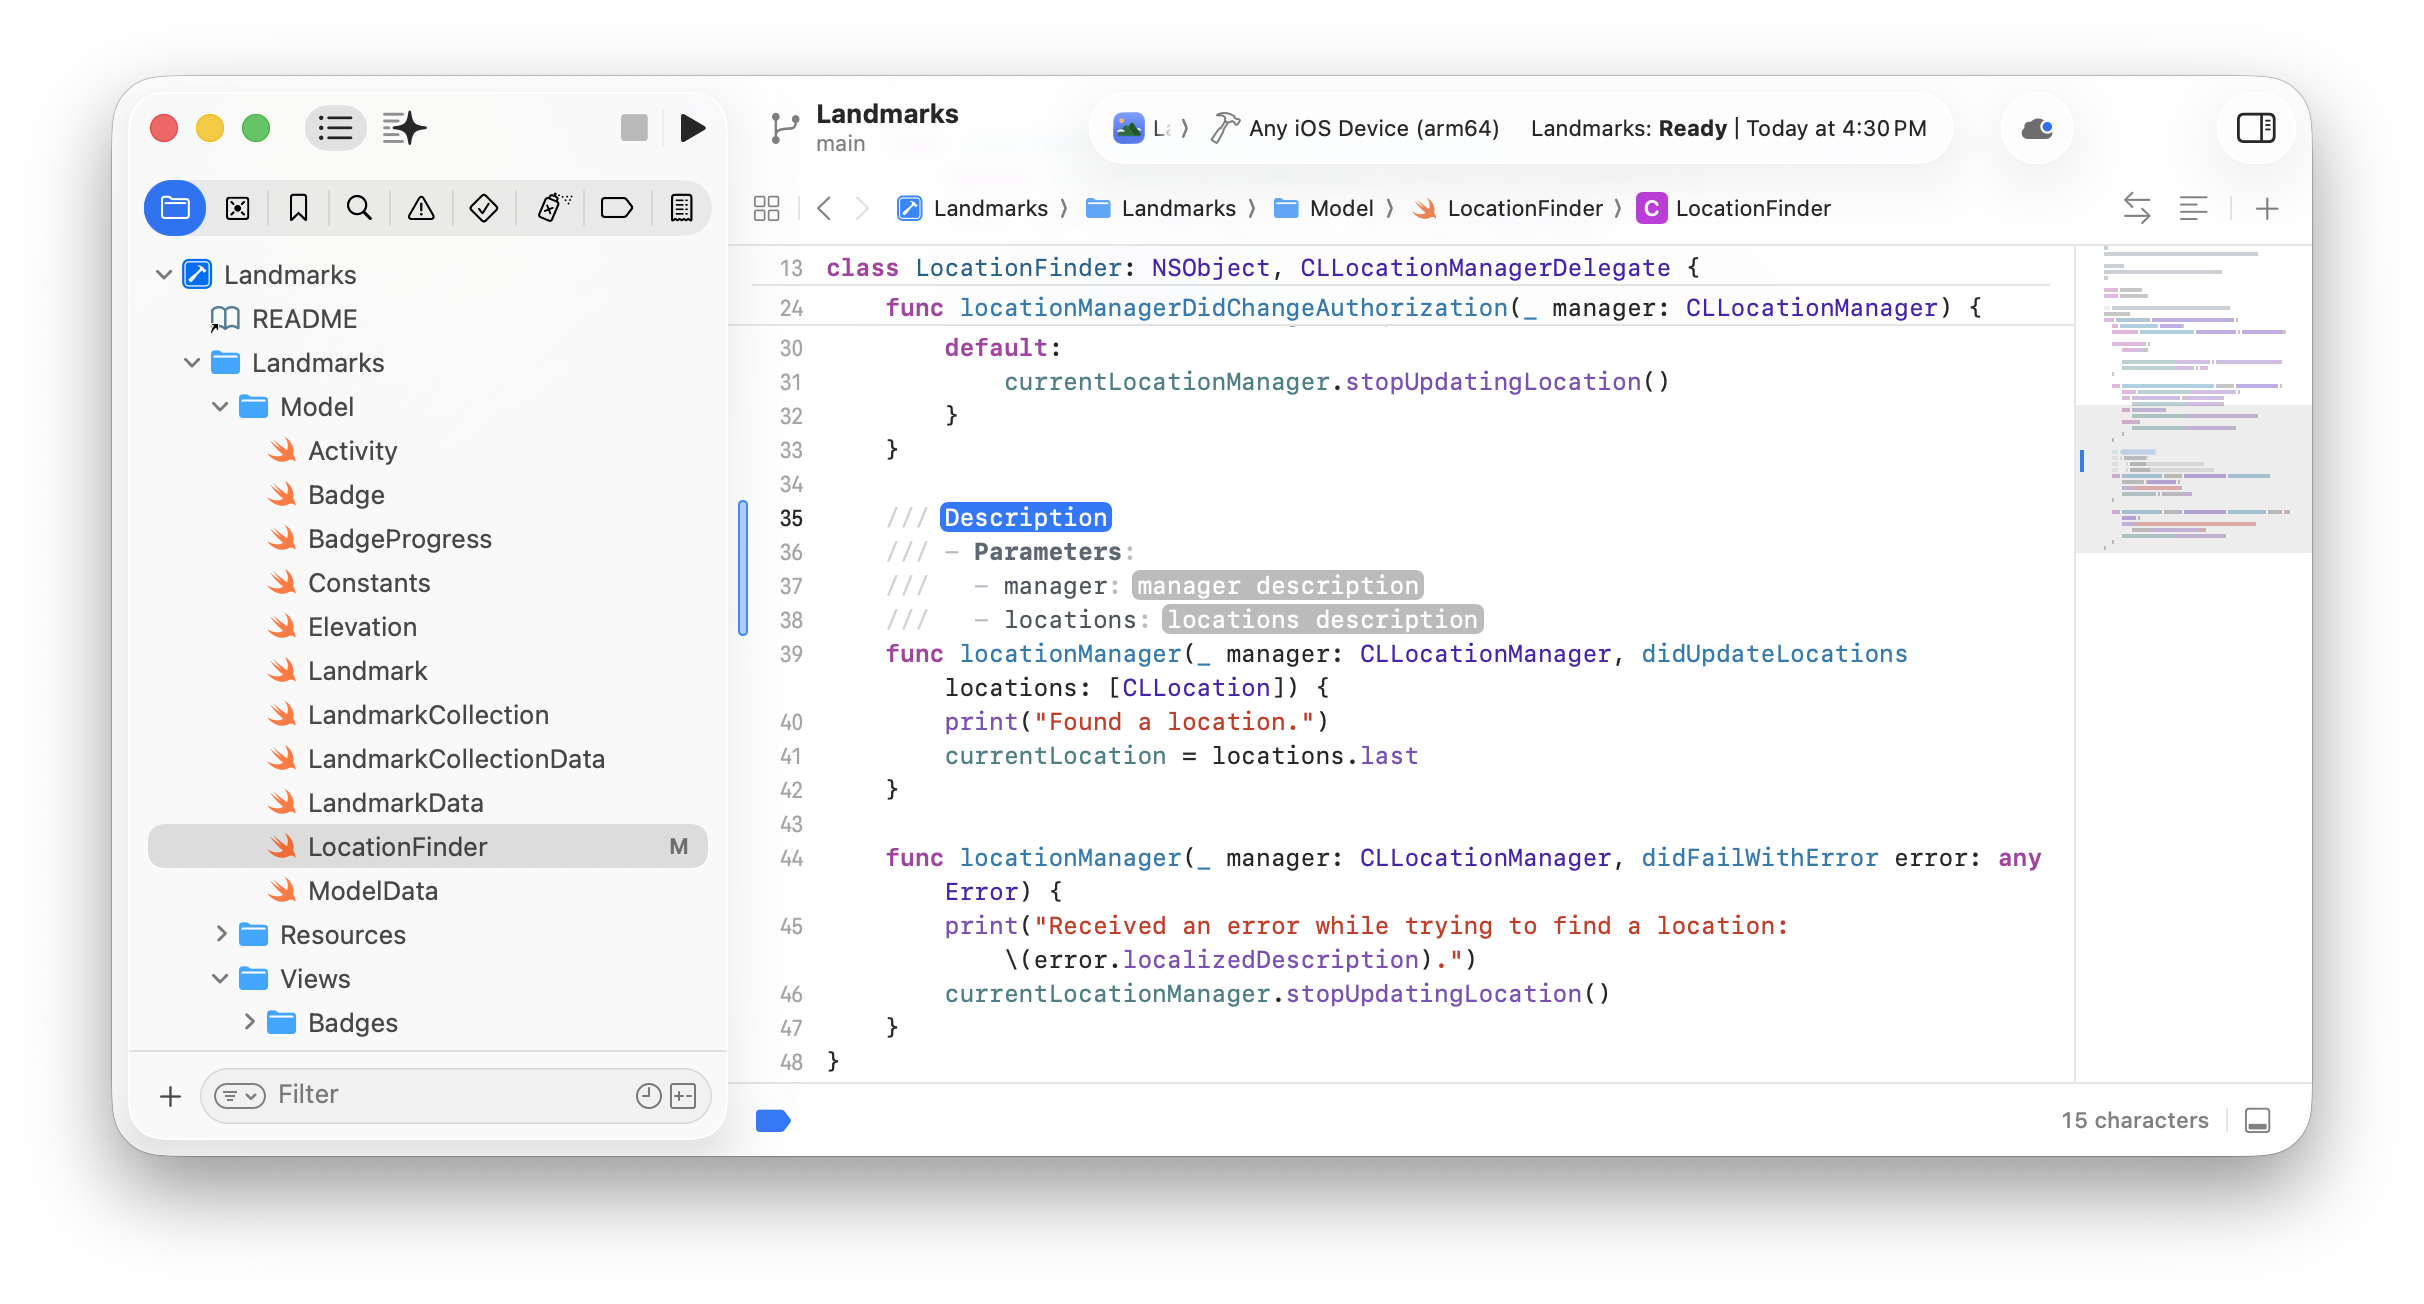Viewport: 2424px width, 1304px height.
Task: Open the code review comparison view
Action: click(2137, 207)
